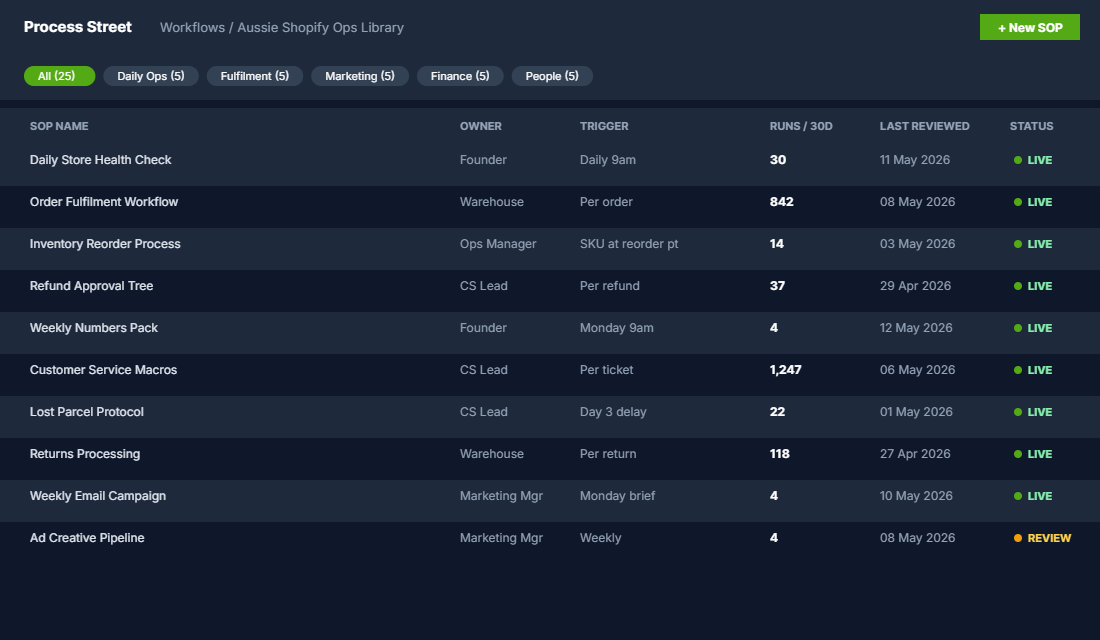
Task: Click the 118 runs value
Action: 779,454
